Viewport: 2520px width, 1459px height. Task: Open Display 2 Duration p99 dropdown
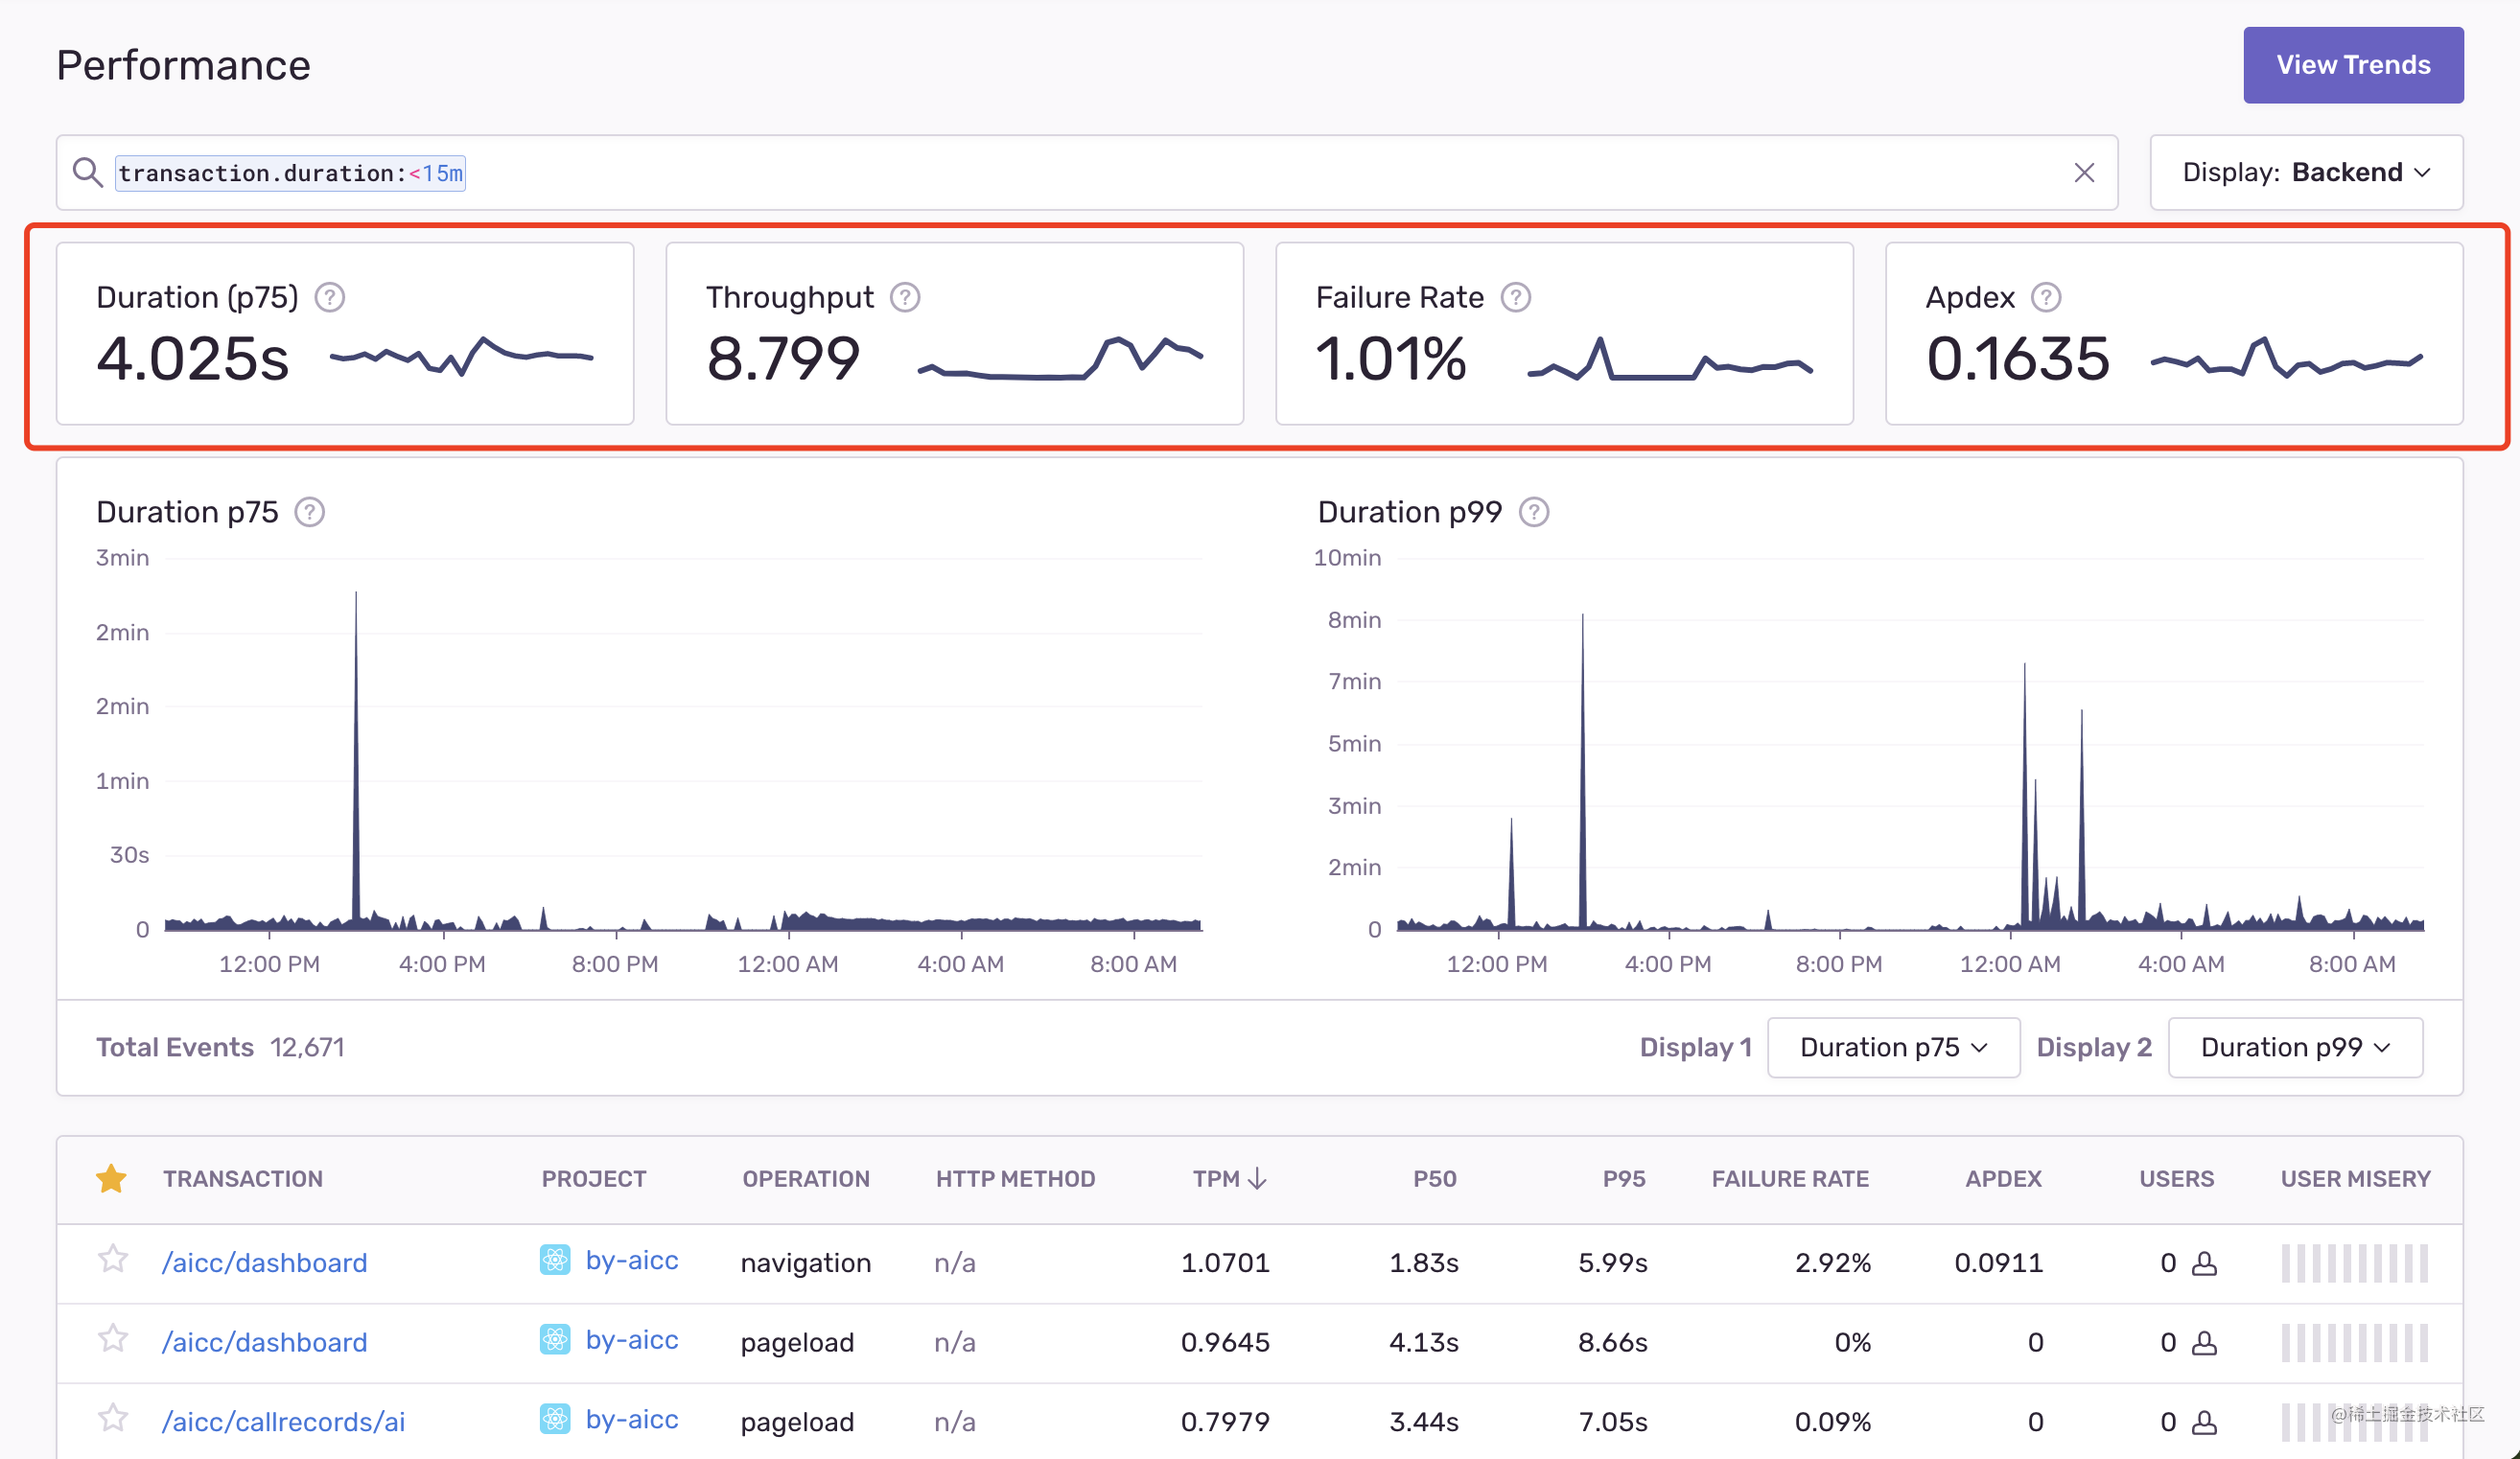coord(2295,1047)
